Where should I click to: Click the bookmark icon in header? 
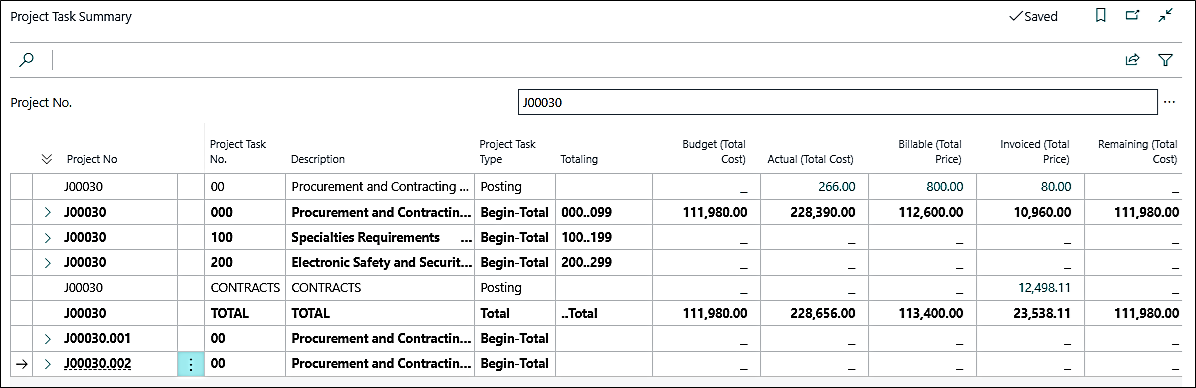coord(1100,16)
